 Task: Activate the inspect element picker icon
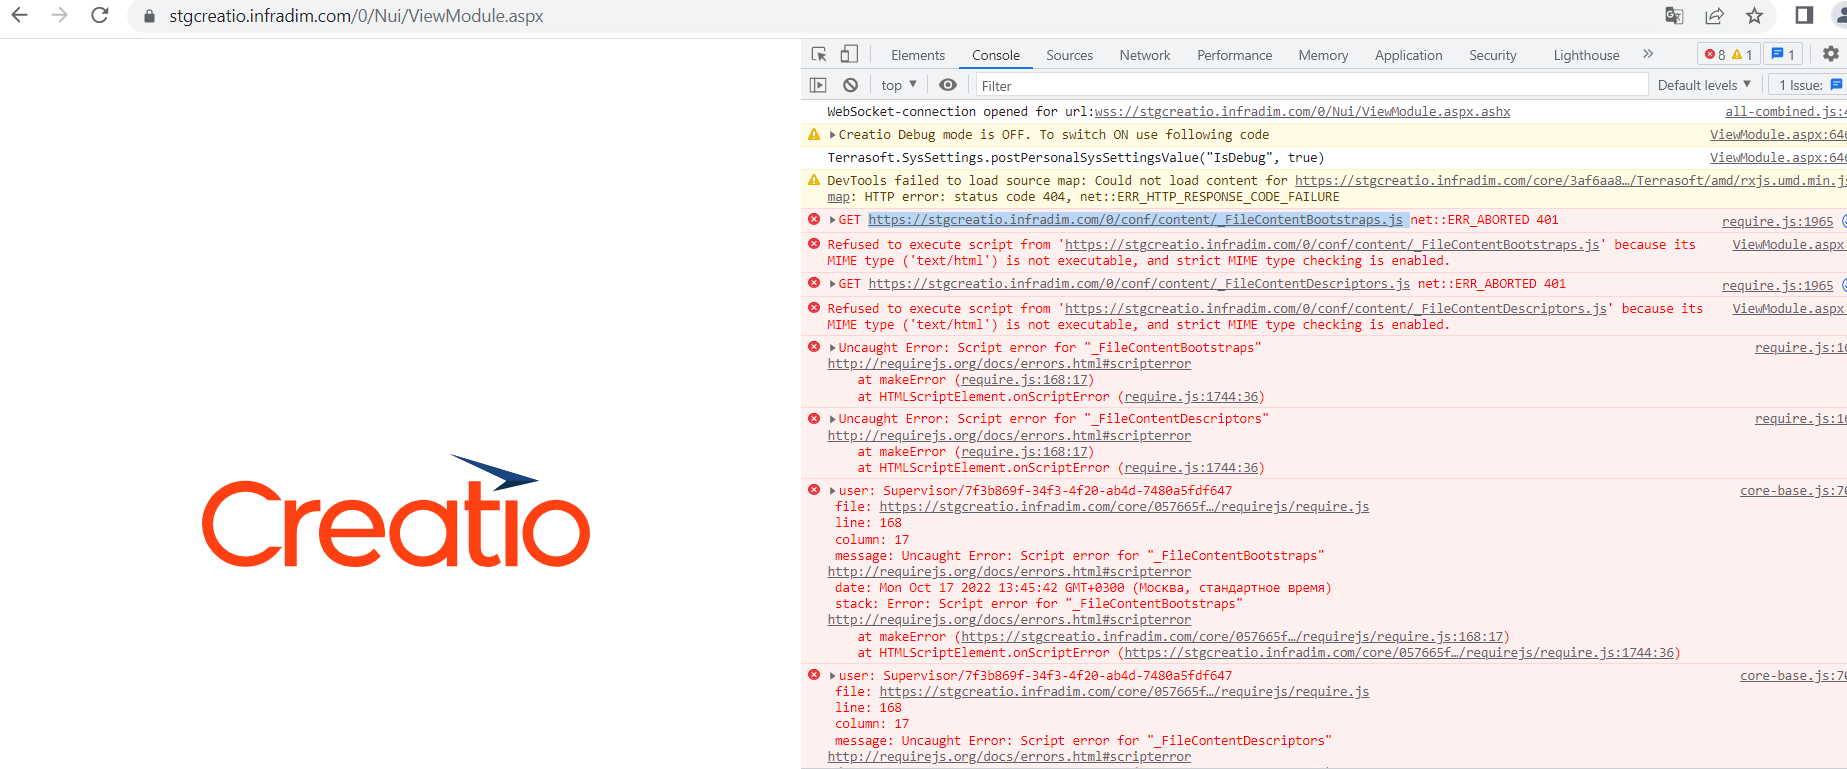[819, 54]
